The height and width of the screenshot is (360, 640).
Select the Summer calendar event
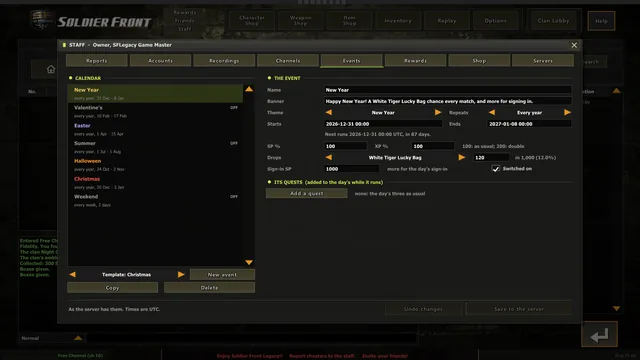pos(155,147)
